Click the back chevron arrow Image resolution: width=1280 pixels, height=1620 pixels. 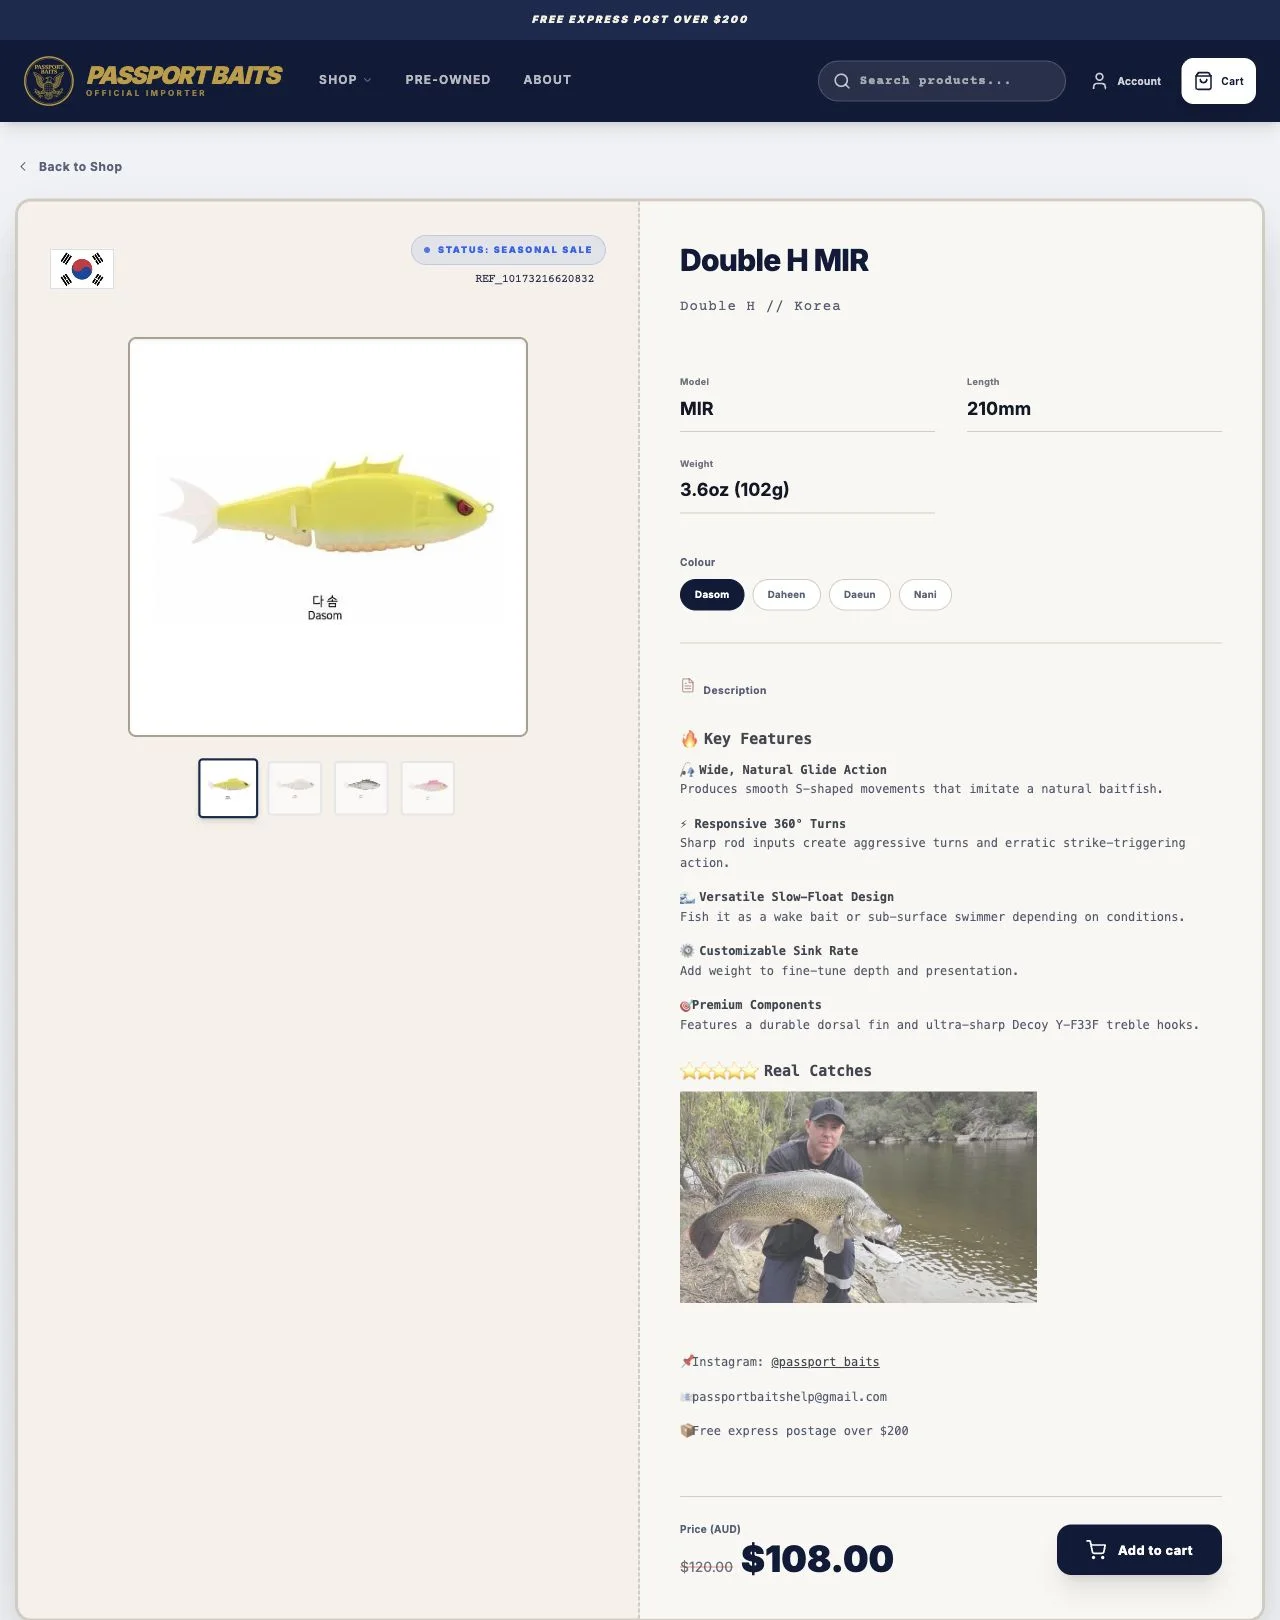click(x=23, y=167)
